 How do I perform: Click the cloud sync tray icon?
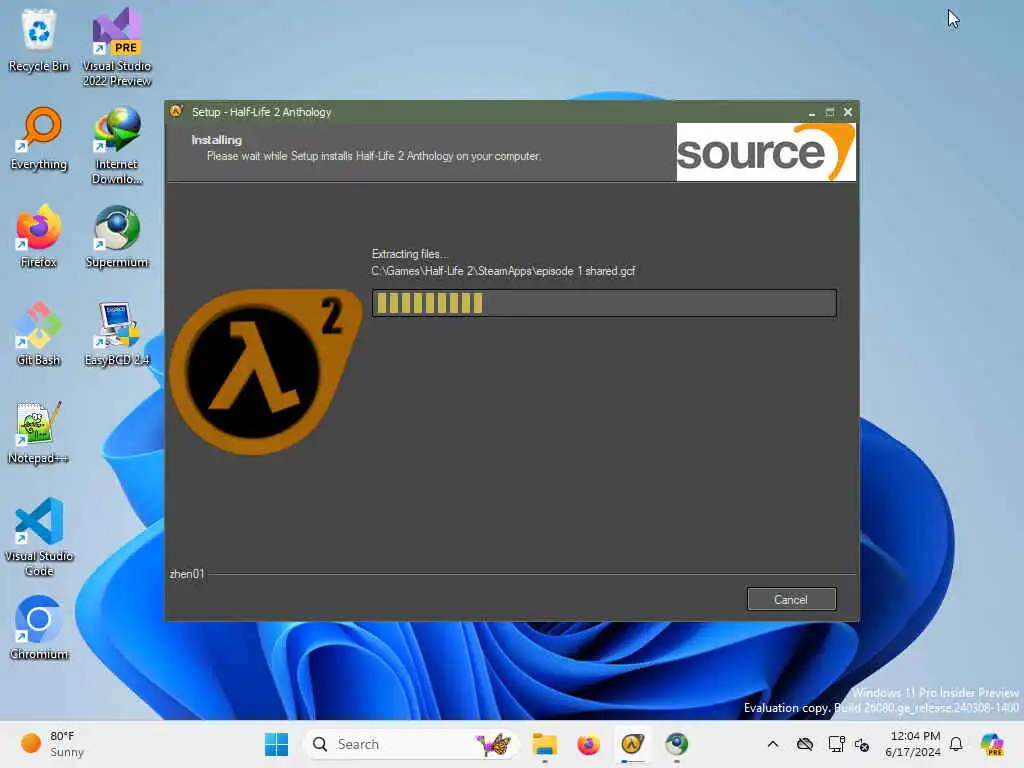click(805, 744)
